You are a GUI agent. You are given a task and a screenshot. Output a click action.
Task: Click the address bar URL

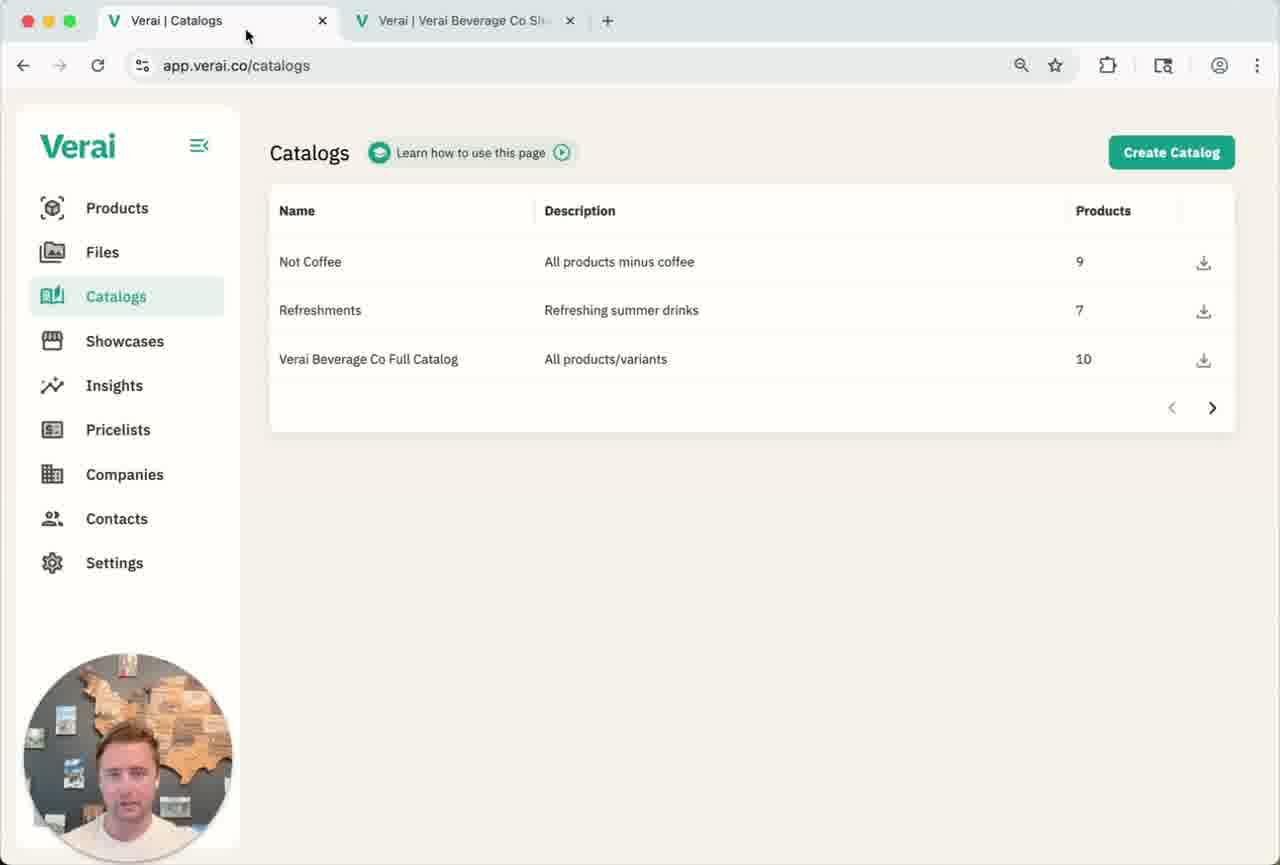click(x=236, y=66)
